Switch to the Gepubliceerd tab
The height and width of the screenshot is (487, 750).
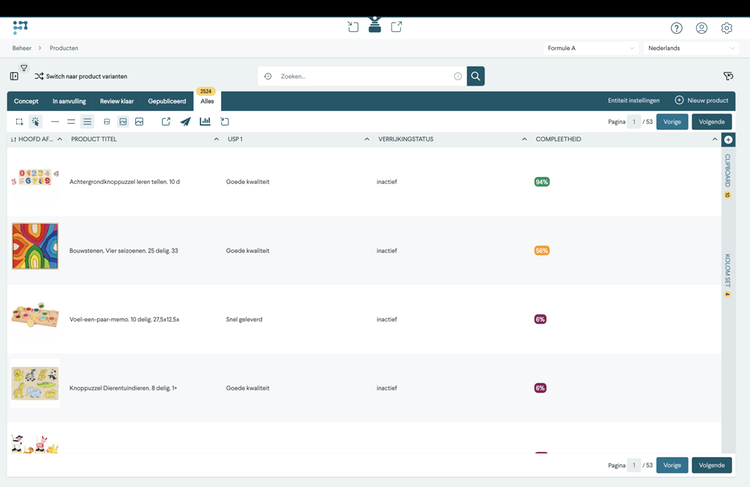pyautogui.click(x=167, y=101)
